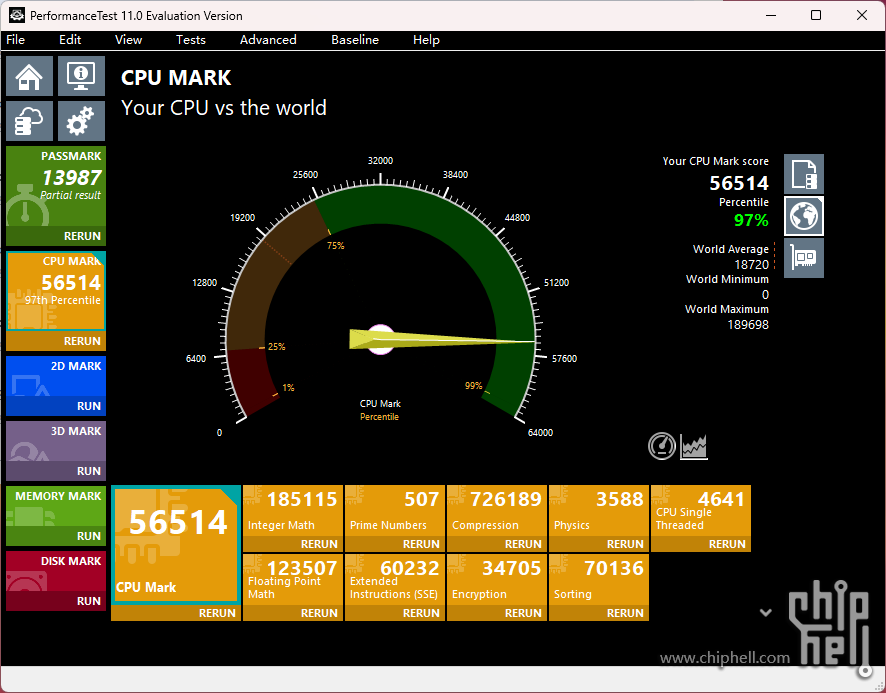Select the CPU Single Threaded 4641 tile
This screenshot has width=886, height=693.
click(701, 511)
